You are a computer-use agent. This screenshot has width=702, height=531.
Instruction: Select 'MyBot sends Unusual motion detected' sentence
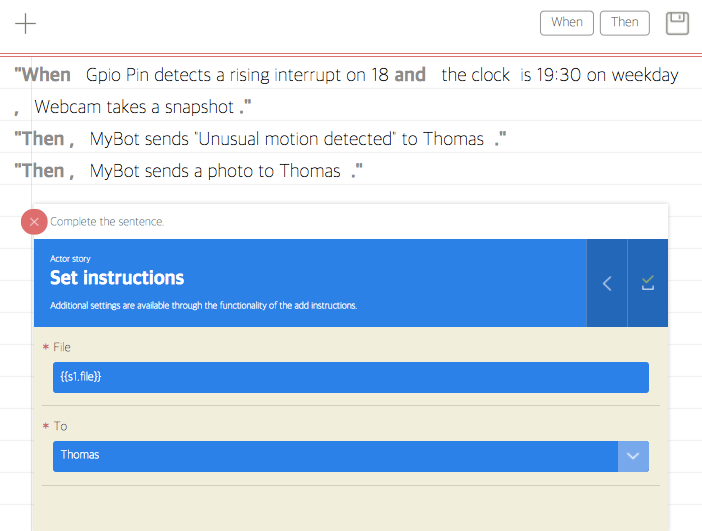pyautogui.click(x=287, y=139)
